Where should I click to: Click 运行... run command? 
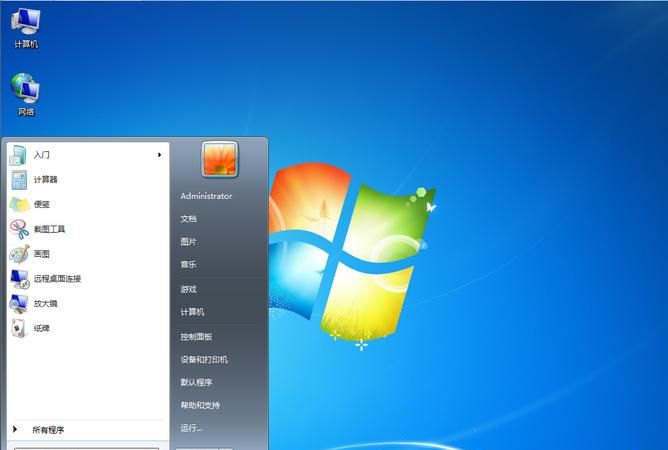(191, 428)
